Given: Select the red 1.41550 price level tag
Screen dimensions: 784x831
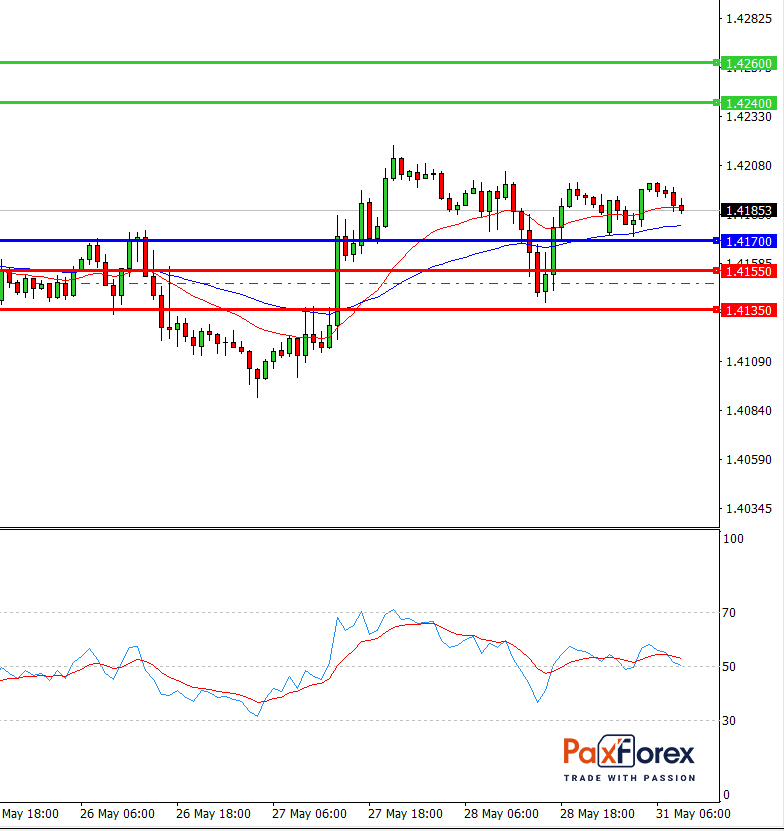Looking at the screenshot, I should point(748,271).
